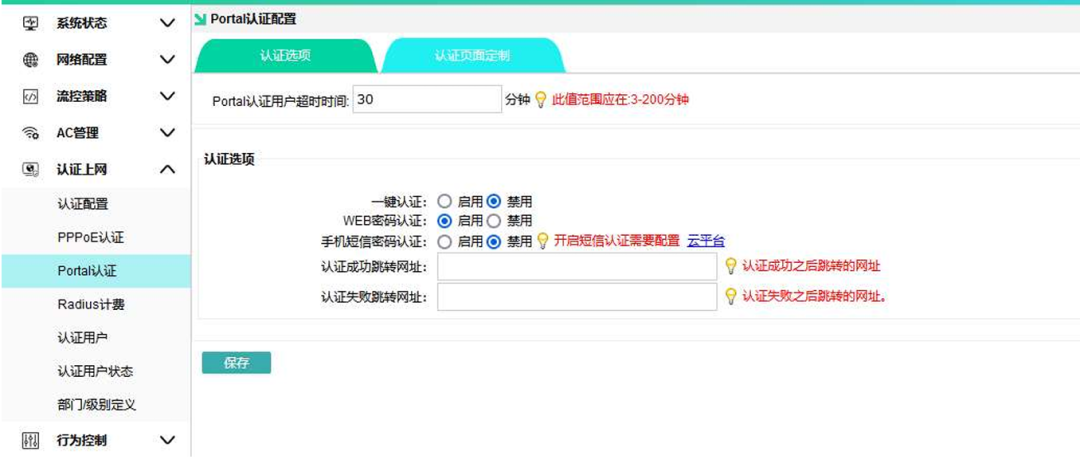Click the 系统状态 monitor icon
Image resolution: width=1080 pixels, height=471 pixels.
30,23
